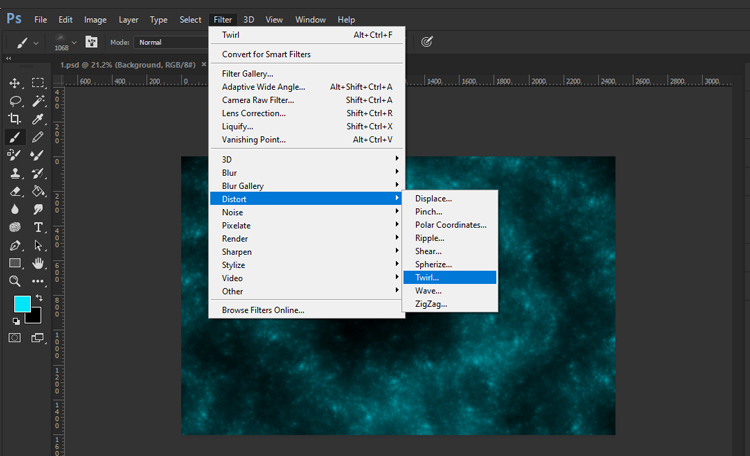Image resolution: width=750 pixels, height=456 pixels.
Task: Open the cyan foreground color swatch
Action: tap(22, 304)
